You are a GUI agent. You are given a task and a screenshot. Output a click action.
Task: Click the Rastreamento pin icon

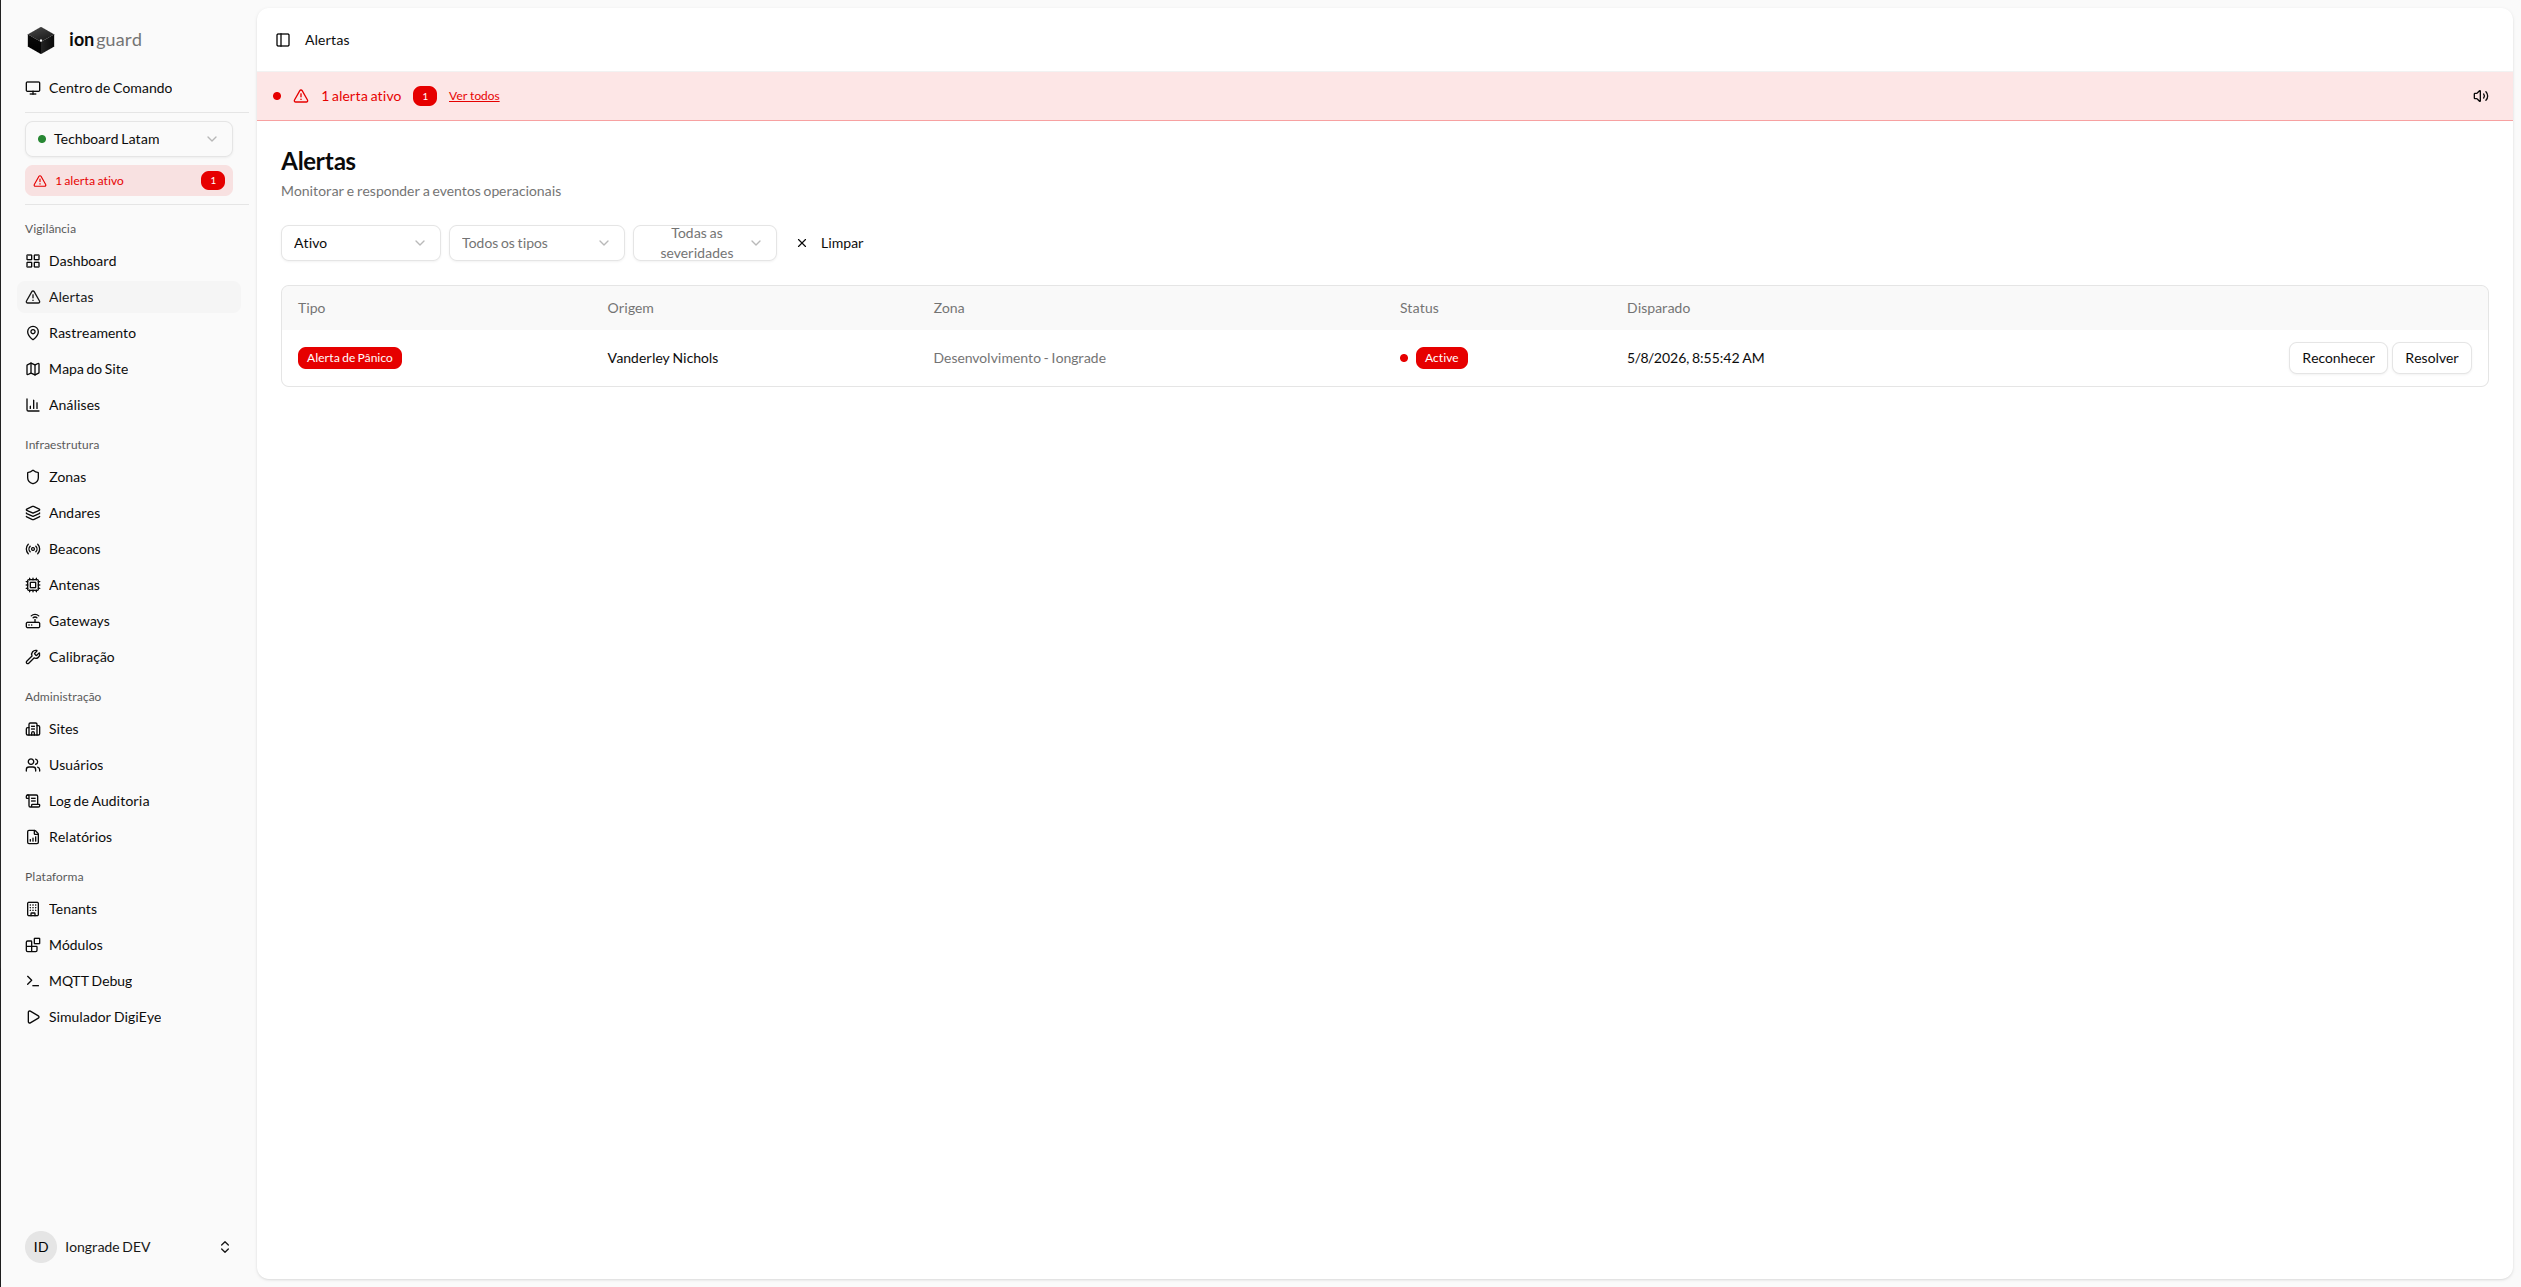33,333
